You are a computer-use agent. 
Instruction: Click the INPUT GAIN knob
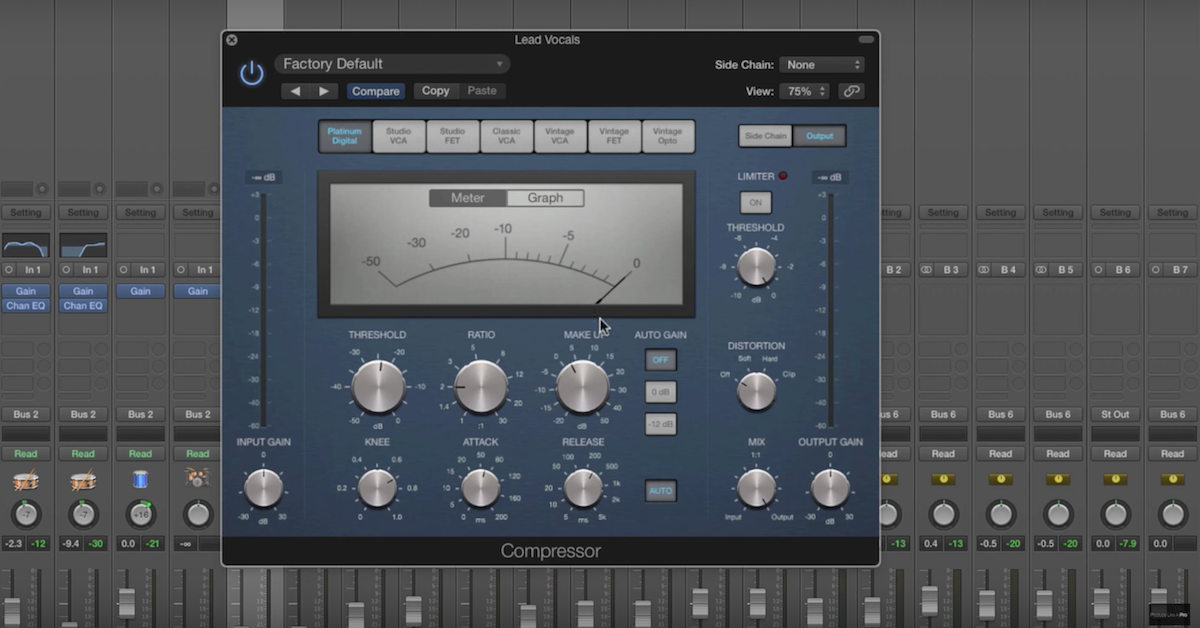click(x=263, y=488)
